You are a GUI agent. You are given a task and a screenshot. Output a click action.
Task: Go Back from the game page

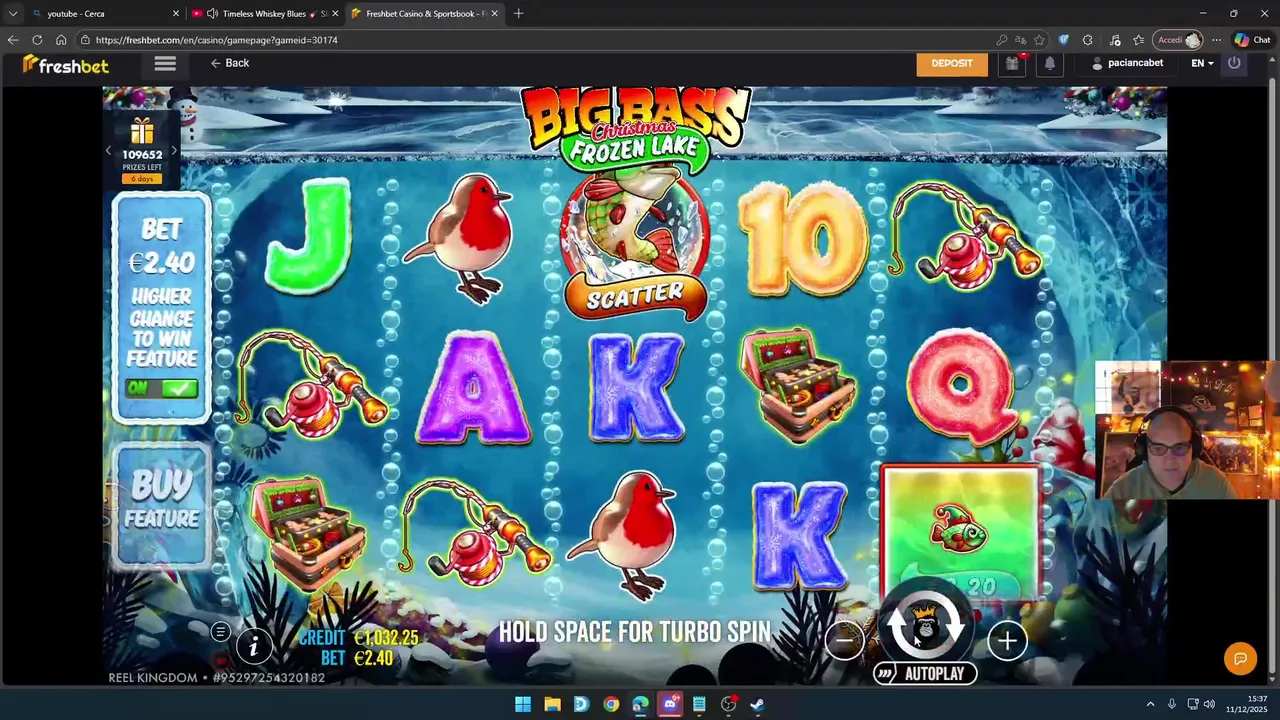(x=230, y=63)
